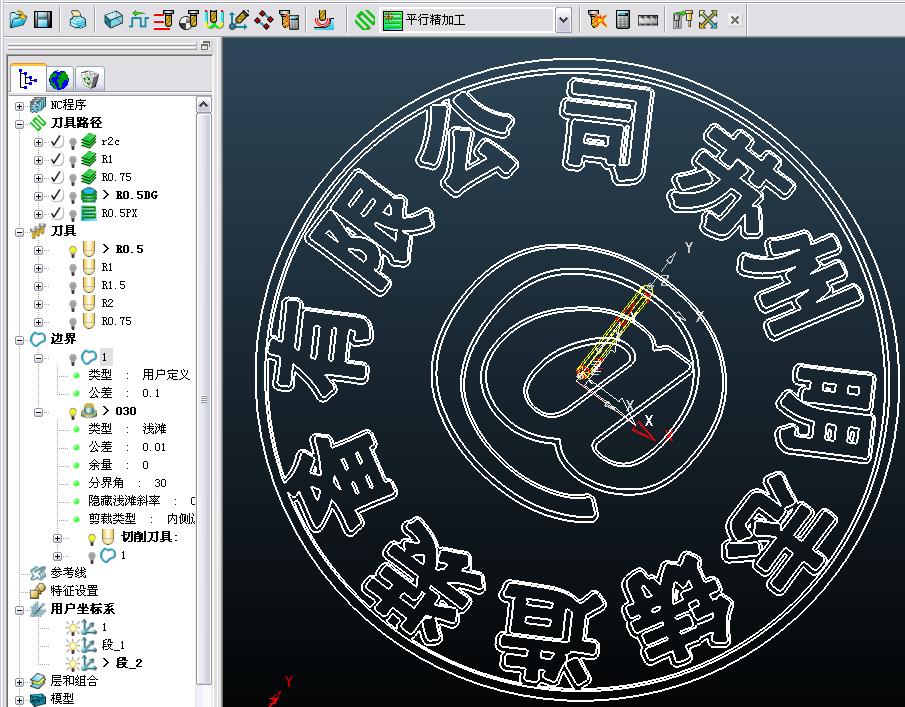Toggle light bulb of tool R2
The height and width of the screenshot is (707, 905).
point(73,304)
